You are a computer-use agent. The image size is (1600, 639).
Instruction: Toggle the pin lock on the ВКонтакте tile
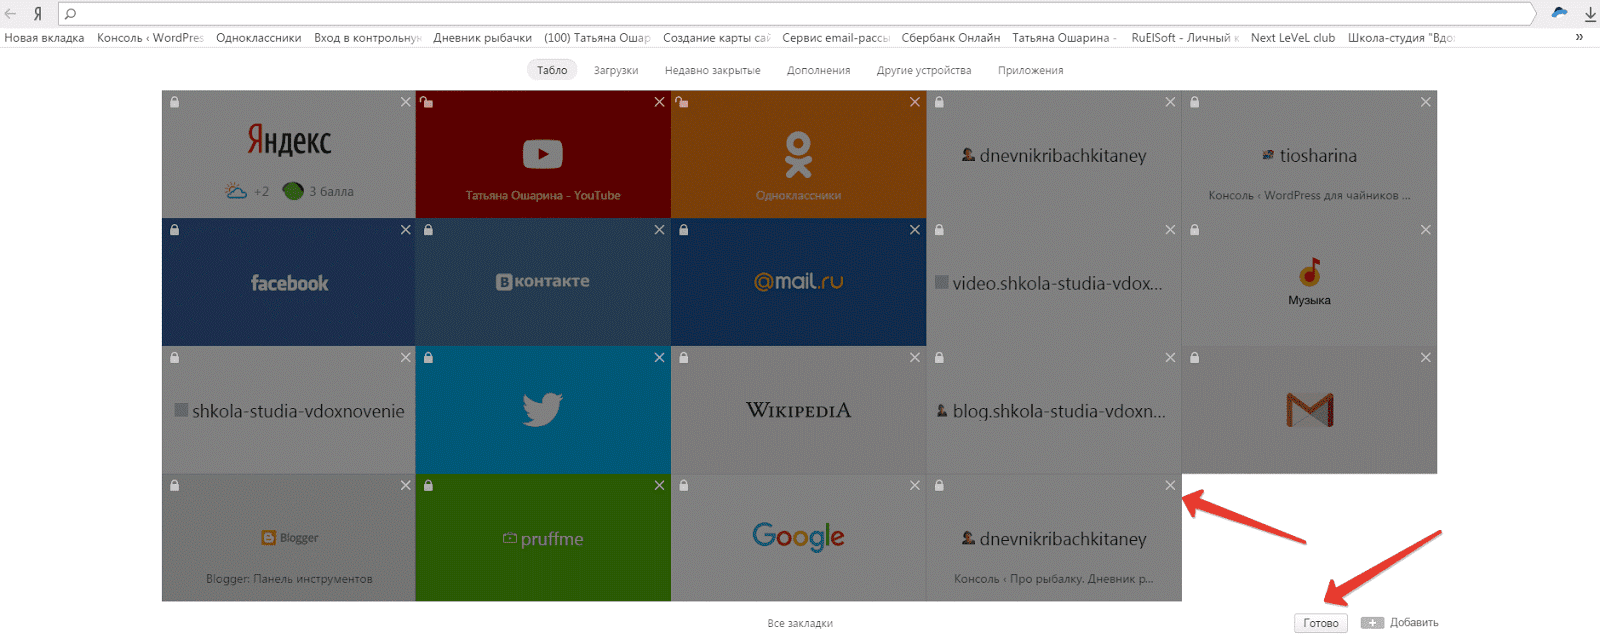[429, 230]
